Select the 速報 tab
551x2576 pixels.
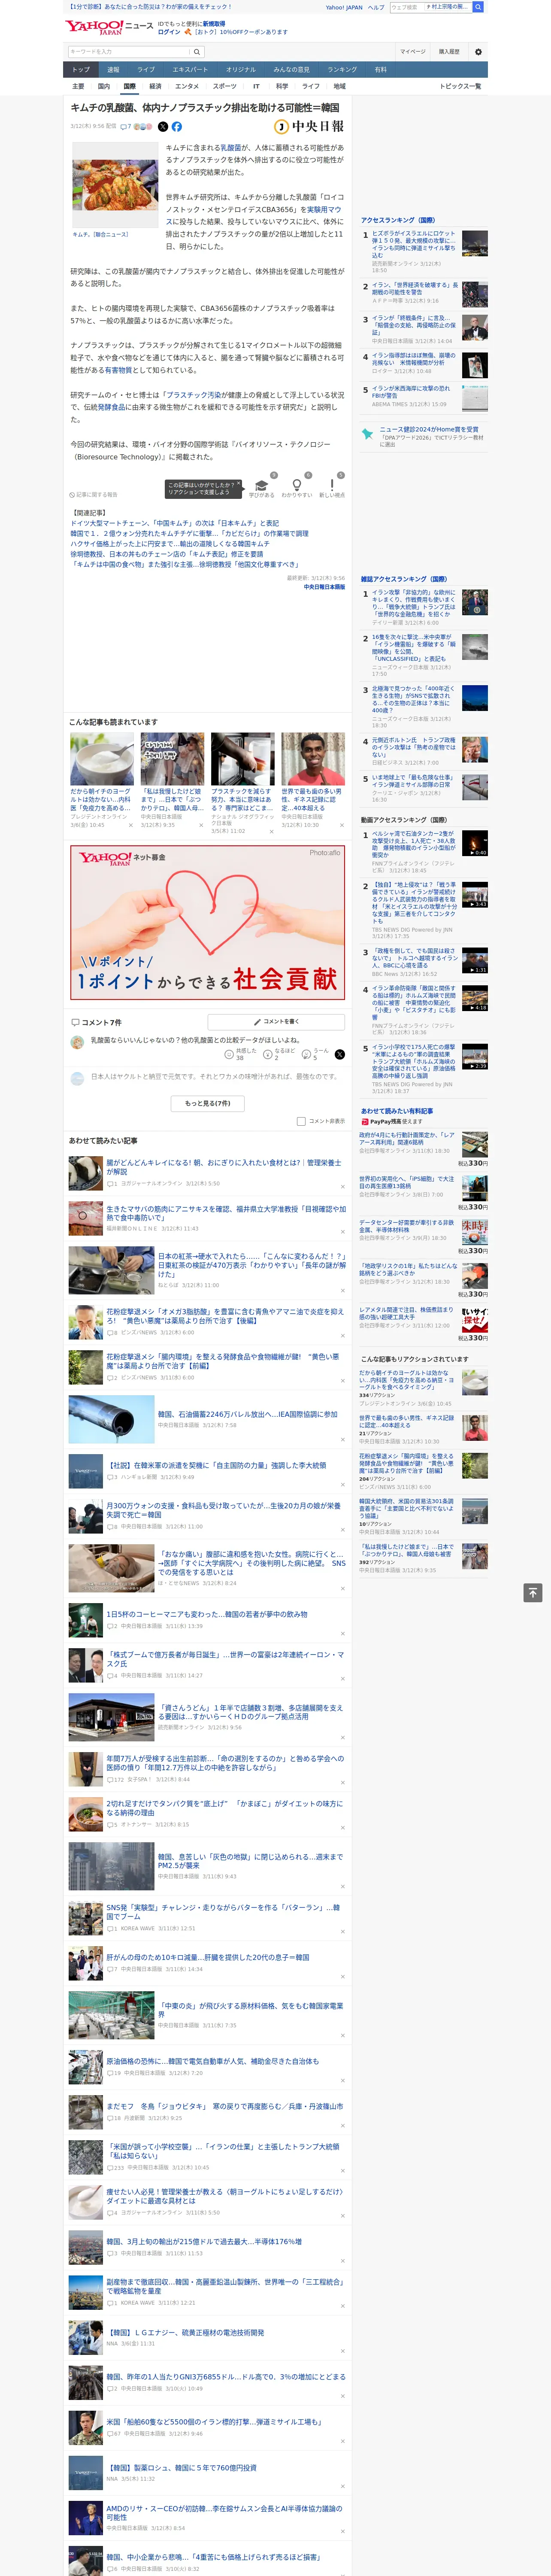[113, 70]
